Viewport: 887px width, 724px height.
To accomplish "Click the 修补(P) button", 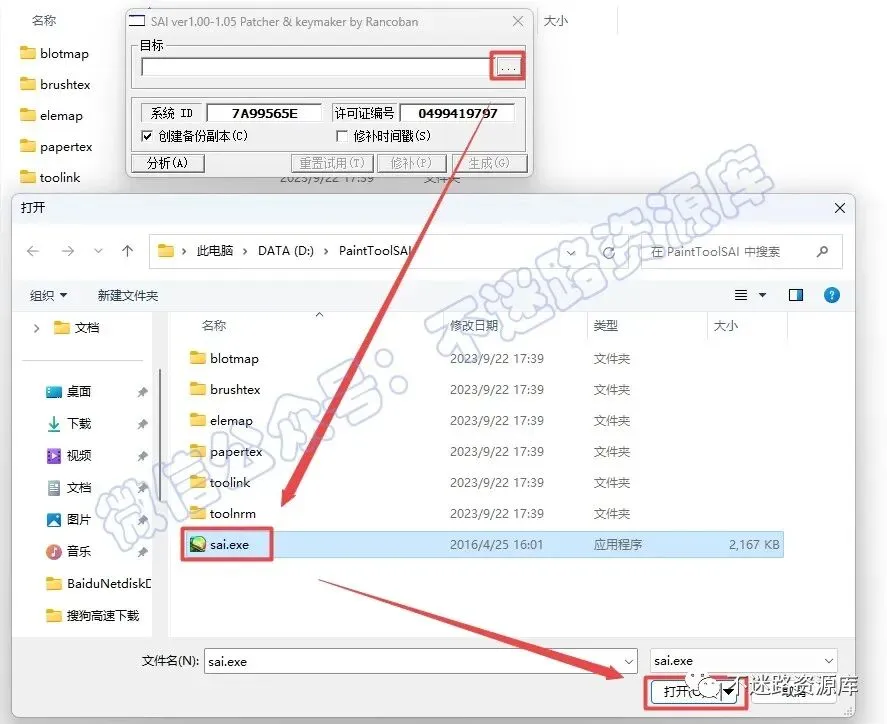I will pos(411,163).
